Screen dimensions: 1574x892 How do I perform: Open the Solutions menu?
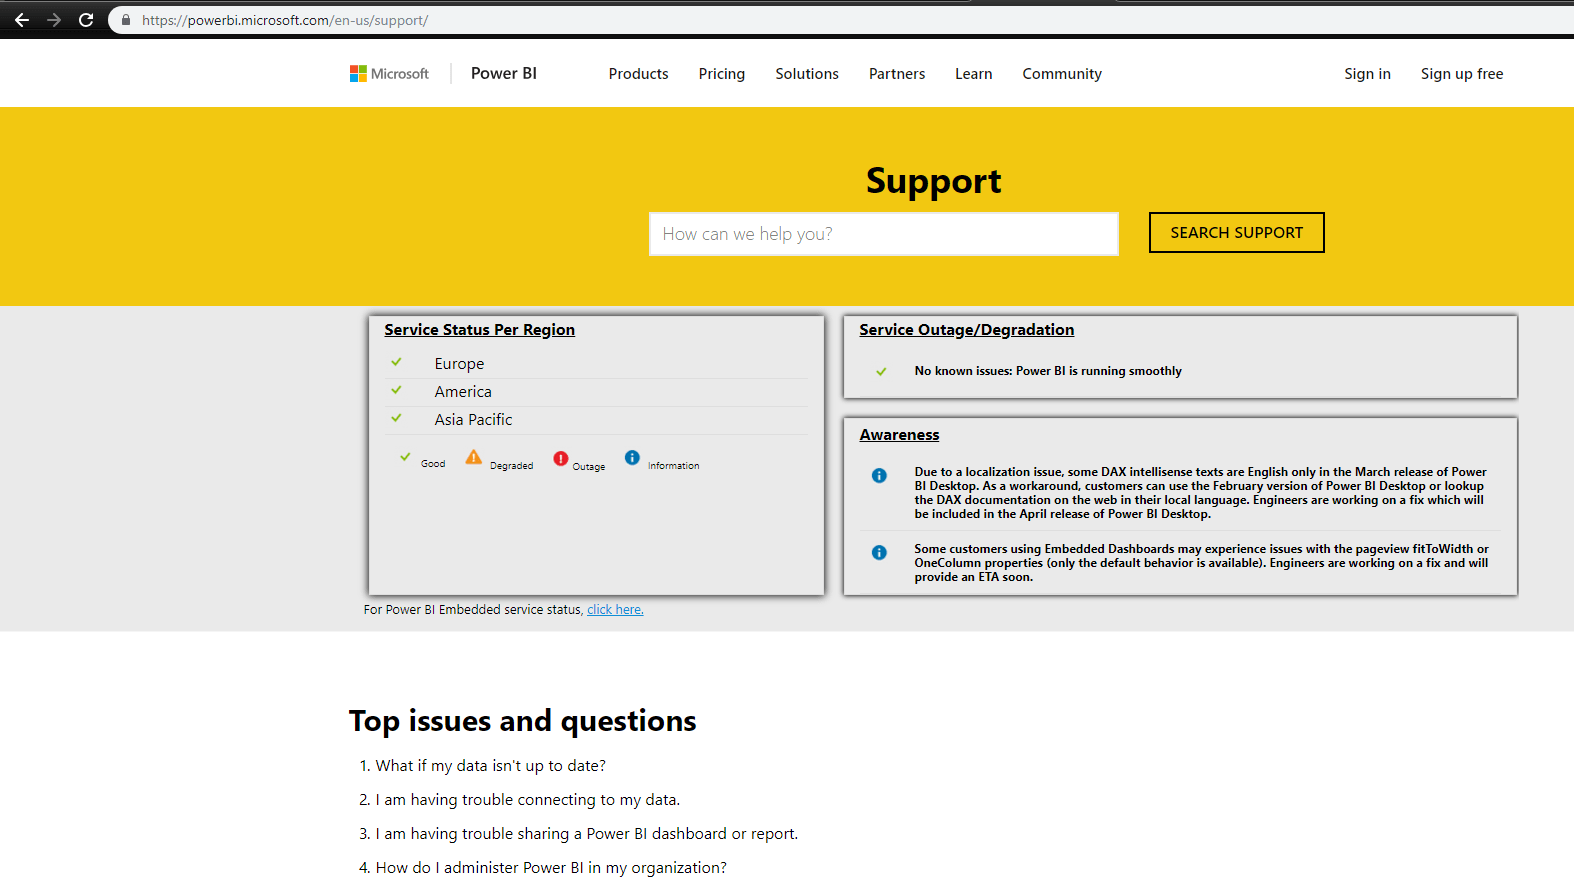click(807, 74)
